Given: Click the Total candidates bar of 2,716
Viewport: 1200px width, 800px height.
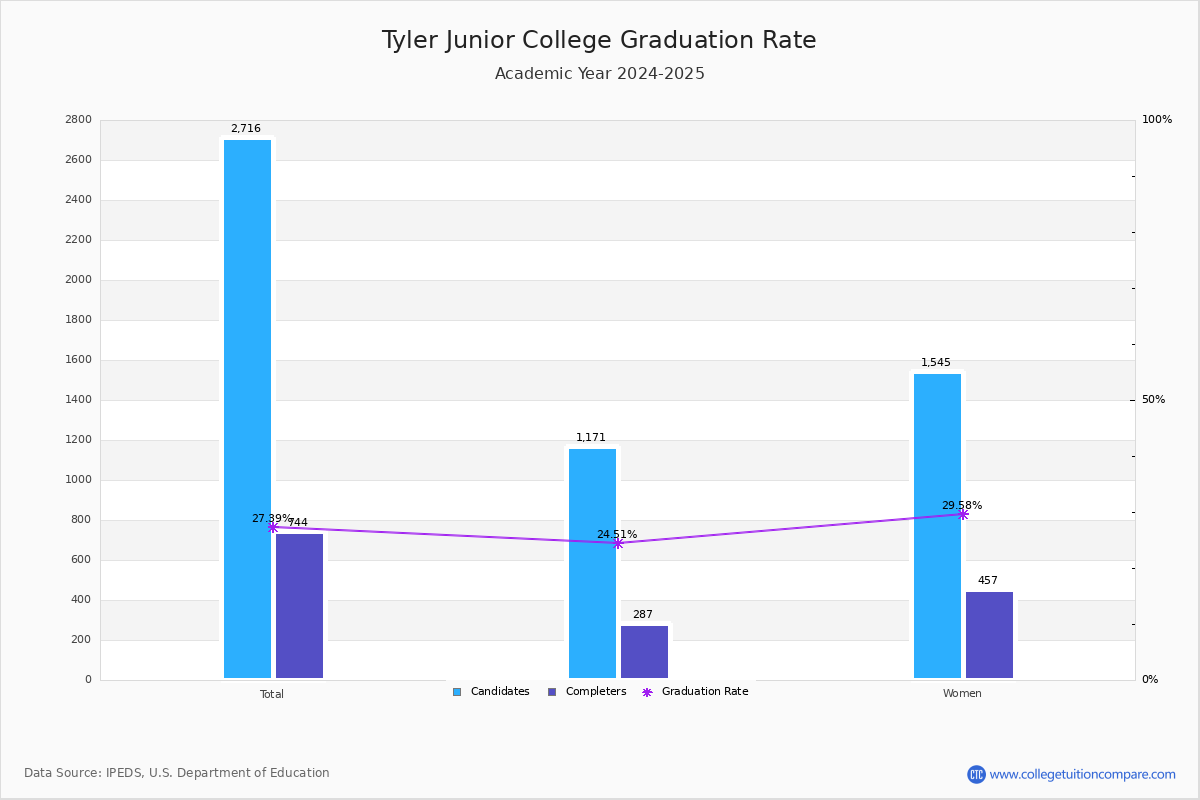Looking at the screenshot, I should [x=247, y=409].
